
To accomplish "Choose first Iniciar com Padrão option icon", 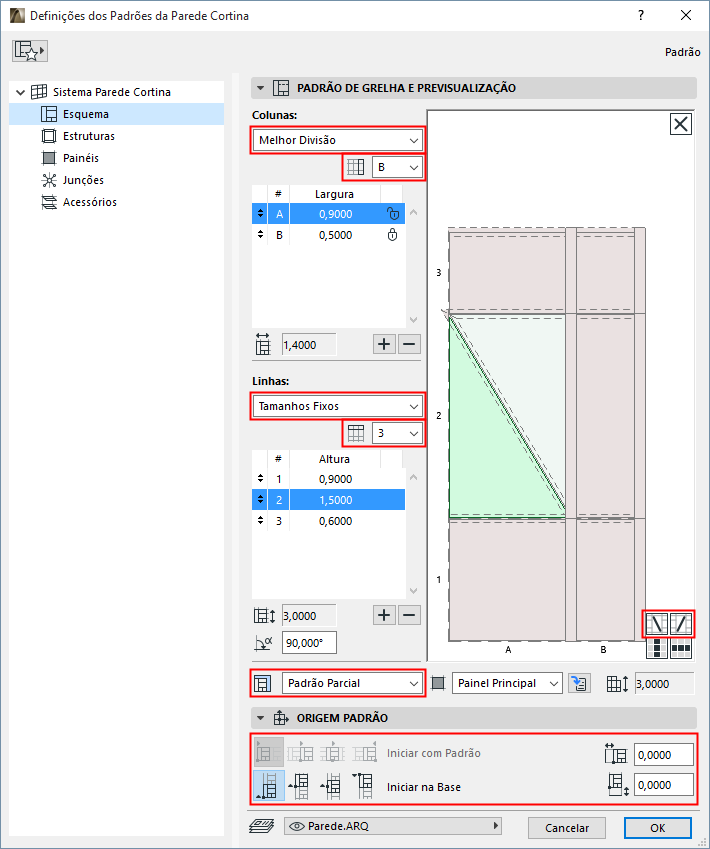I will (x=269, y=753).
